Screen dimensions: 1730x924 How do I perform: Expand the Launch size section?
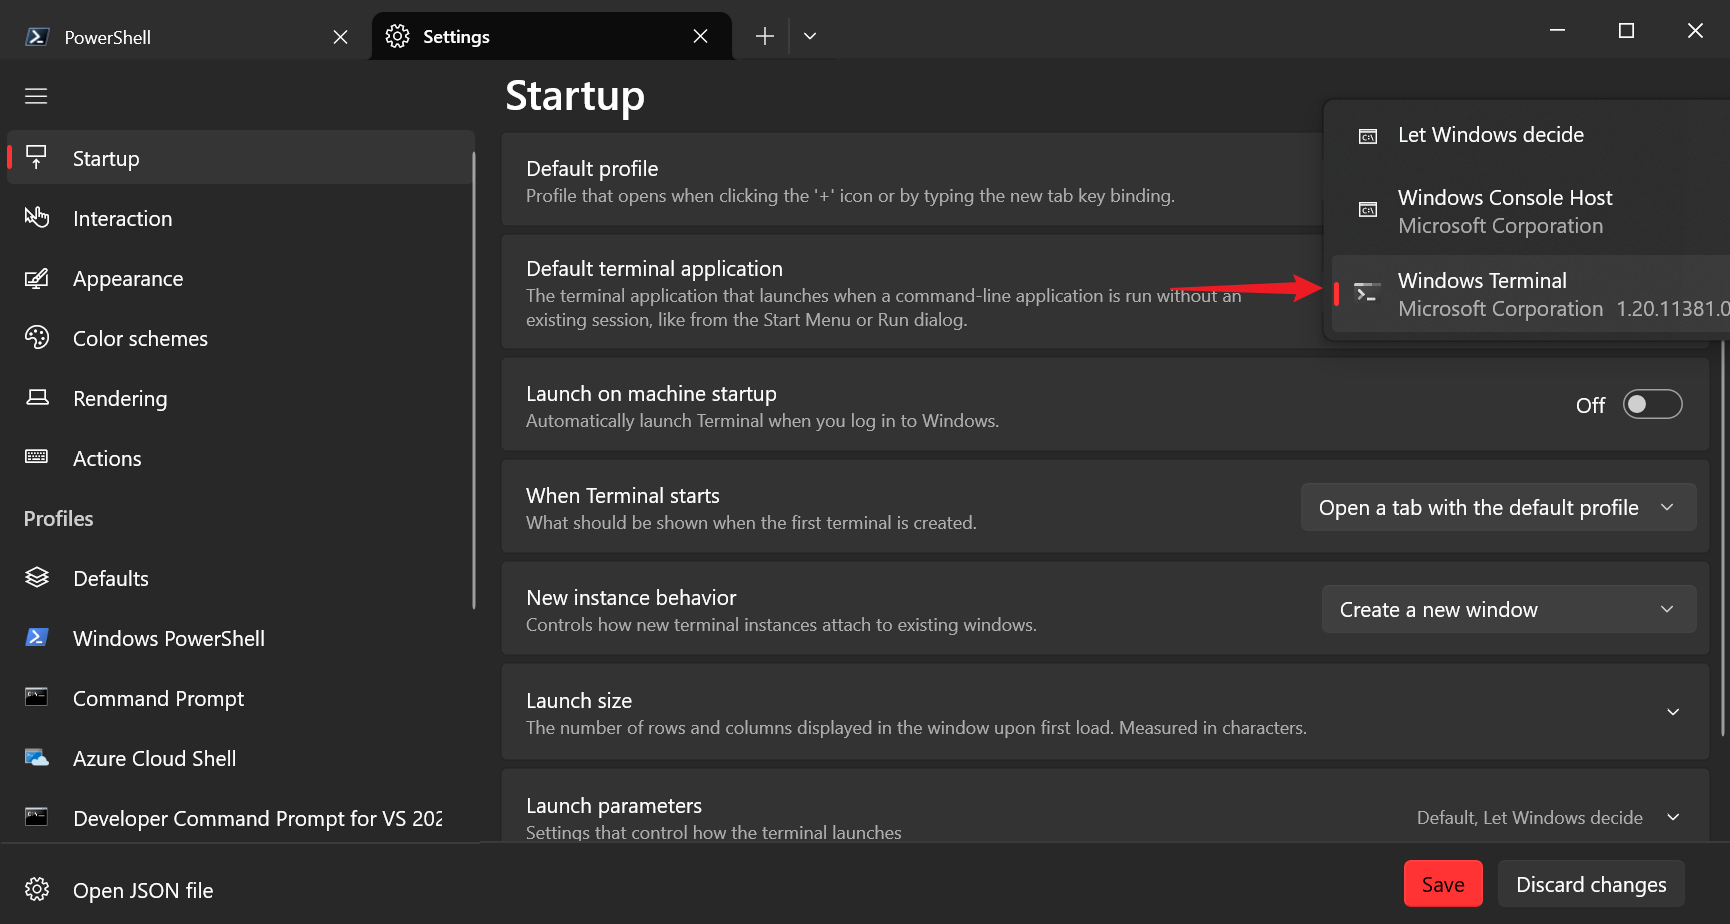1672,713
